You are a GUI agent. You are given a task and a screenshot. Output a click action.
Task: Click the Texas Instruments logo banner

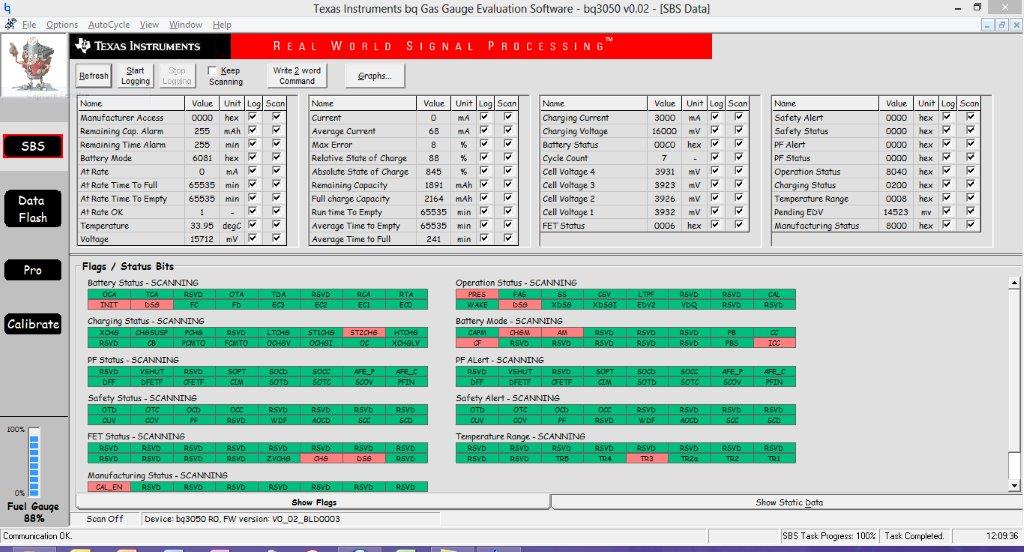point(150,46)
